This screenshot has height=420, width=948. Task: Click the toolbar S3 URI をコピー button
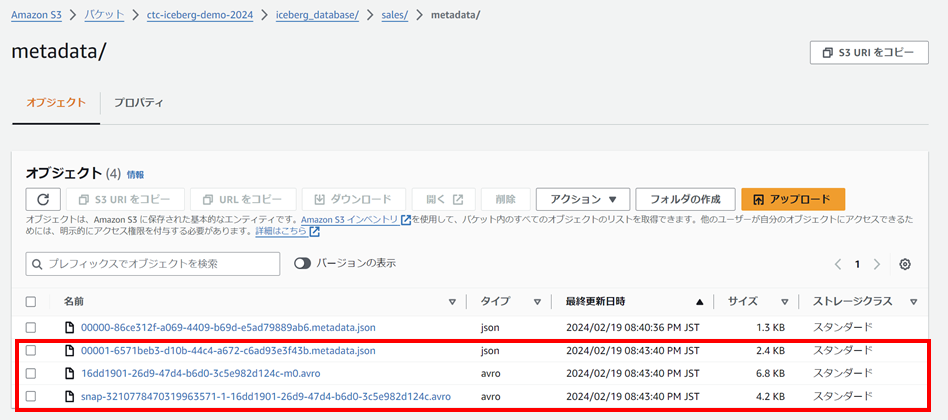pyautogui.click(x=125, y=199)
